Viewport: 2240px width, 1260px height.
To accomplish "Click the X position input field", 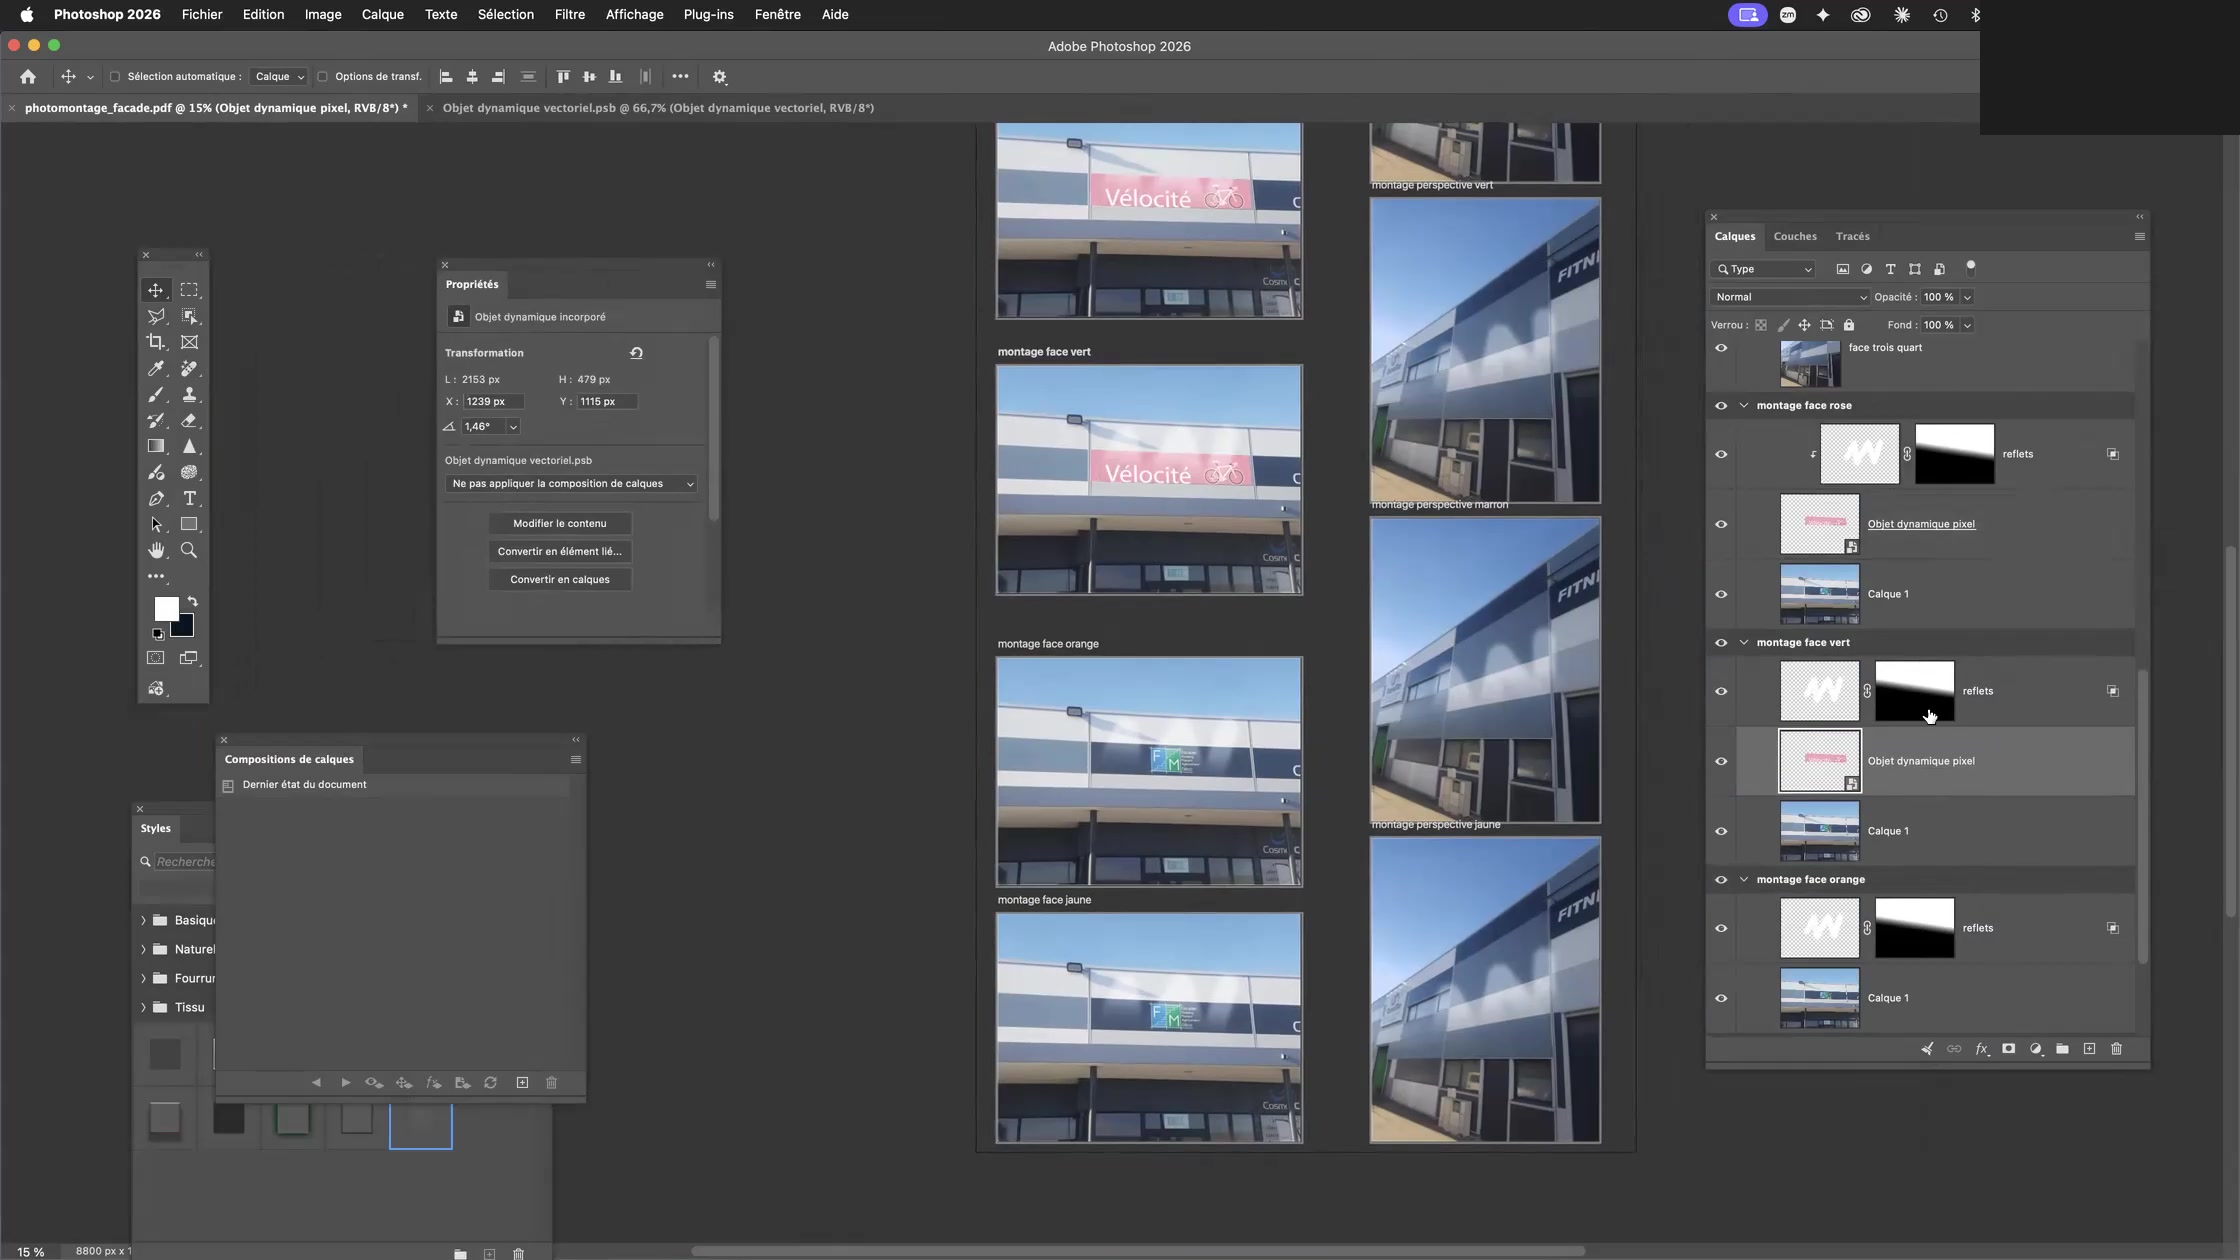I will 493,402.
